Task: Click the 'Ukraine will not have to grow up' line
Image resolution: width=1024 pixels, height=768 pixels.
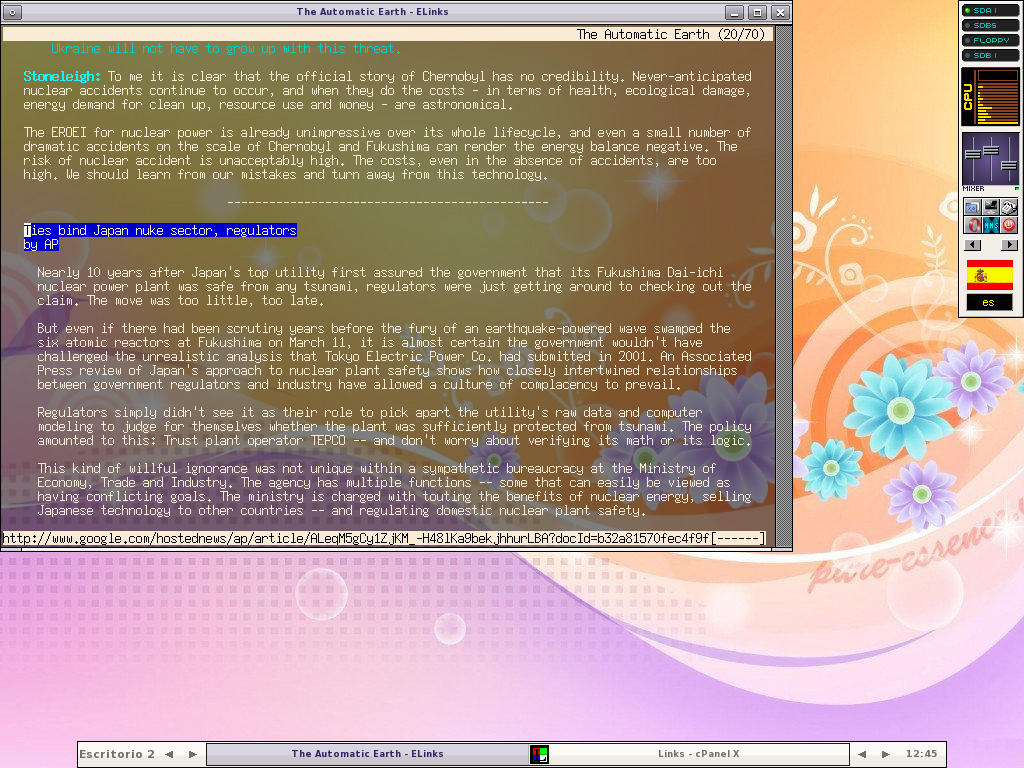Action: click(226, 48)
